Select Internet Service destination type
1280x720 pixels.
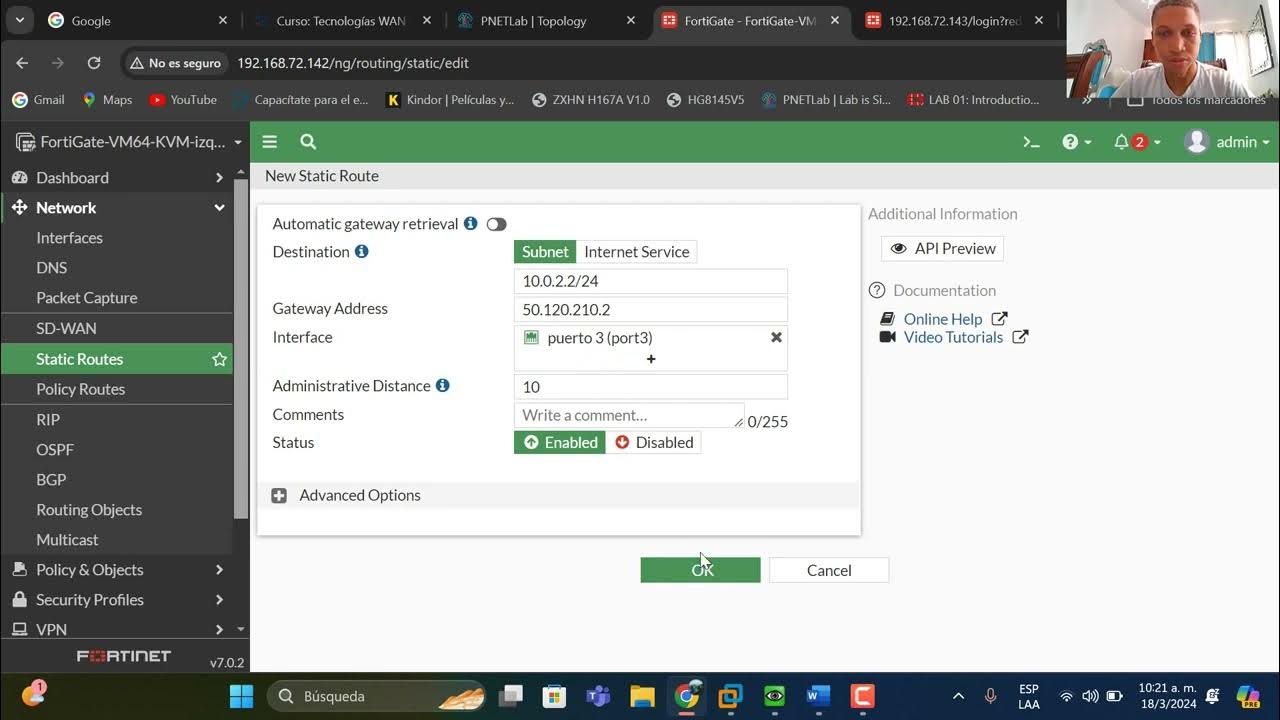(636, 252)
